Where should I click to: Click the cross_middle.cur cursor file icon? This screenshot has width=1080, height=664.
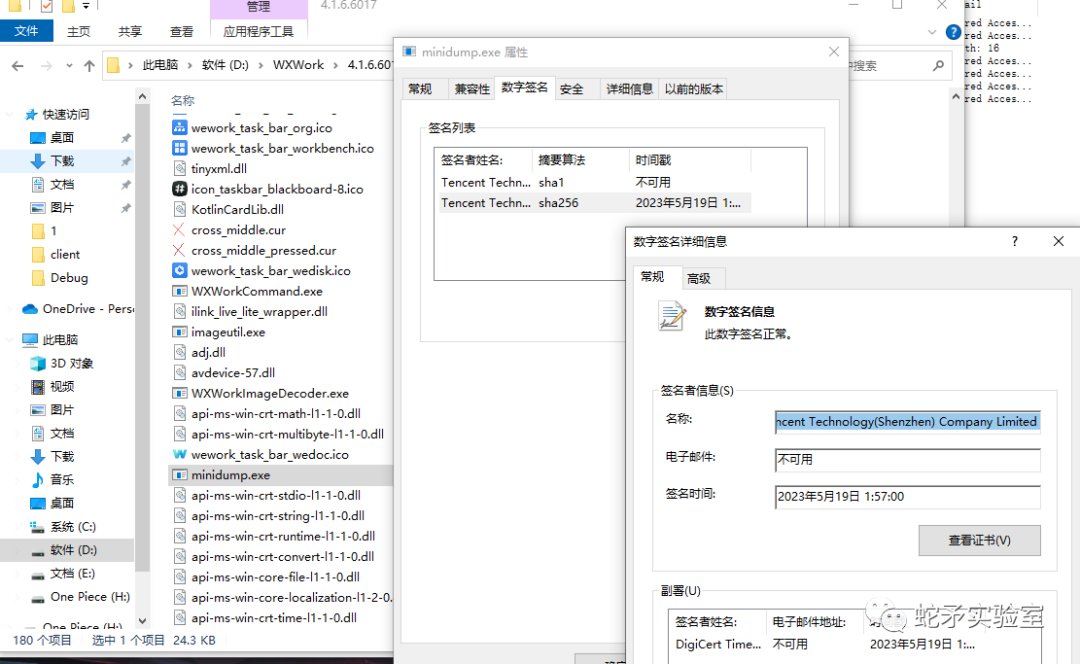(179, 230)
